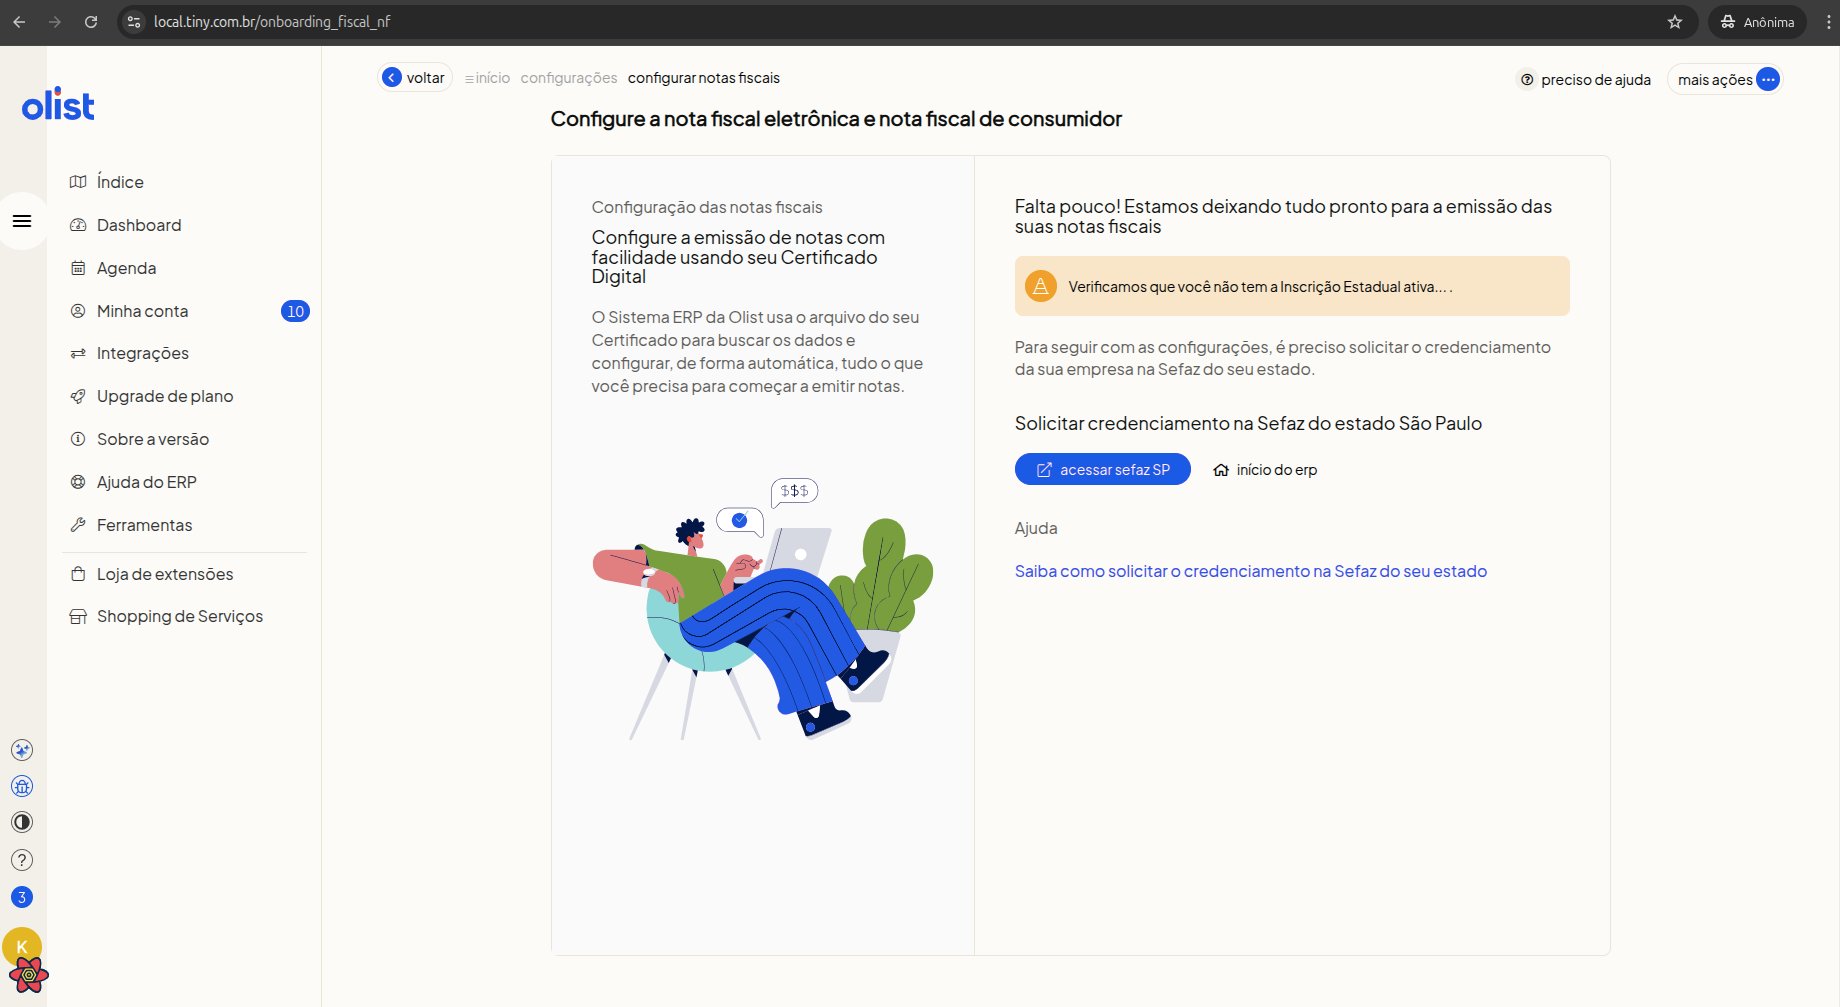1840x1007 pixels.
Task: Click the Shopping de Serviços store icon
Action: [78, 616]
